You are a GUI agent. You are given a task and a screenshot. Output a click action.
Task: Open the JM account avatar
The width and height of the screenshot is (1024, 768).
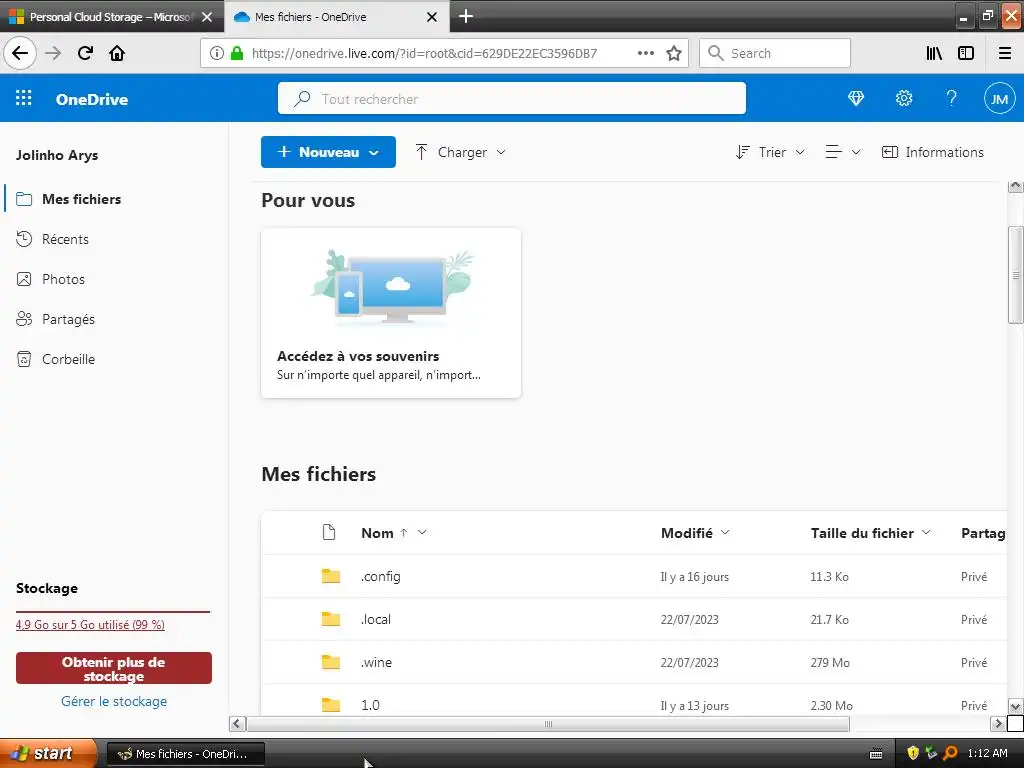(x=999, y=99)
